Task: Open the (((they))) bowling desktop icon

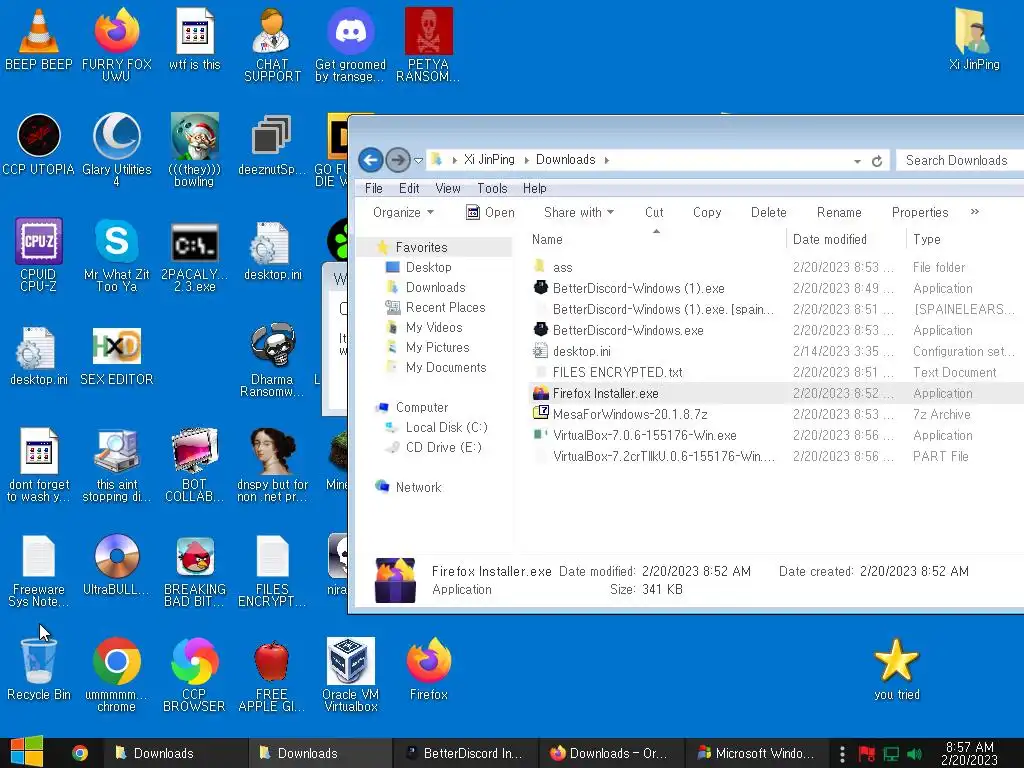Action: pyautogui.click(x=194, y=149)
